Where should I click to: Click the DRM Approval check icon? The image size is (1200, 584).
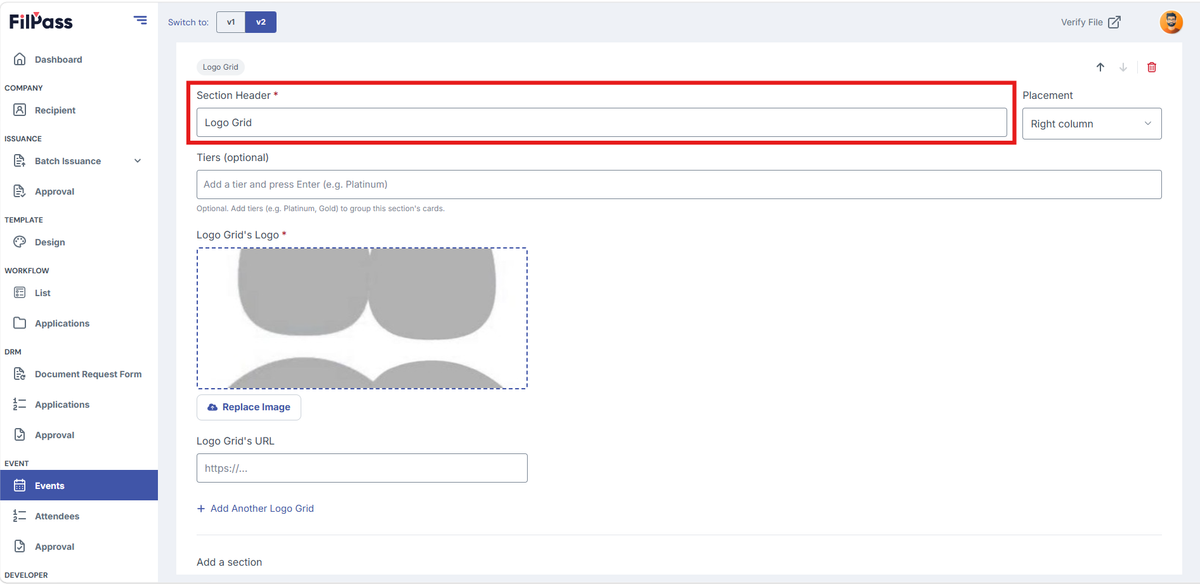click(19, 435)
